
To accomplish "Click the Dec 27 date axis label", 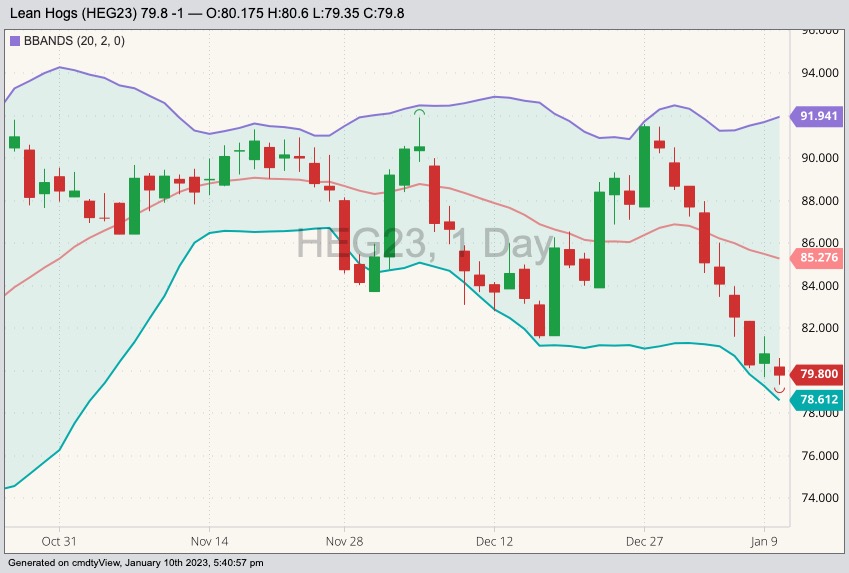I will [644, 541].
